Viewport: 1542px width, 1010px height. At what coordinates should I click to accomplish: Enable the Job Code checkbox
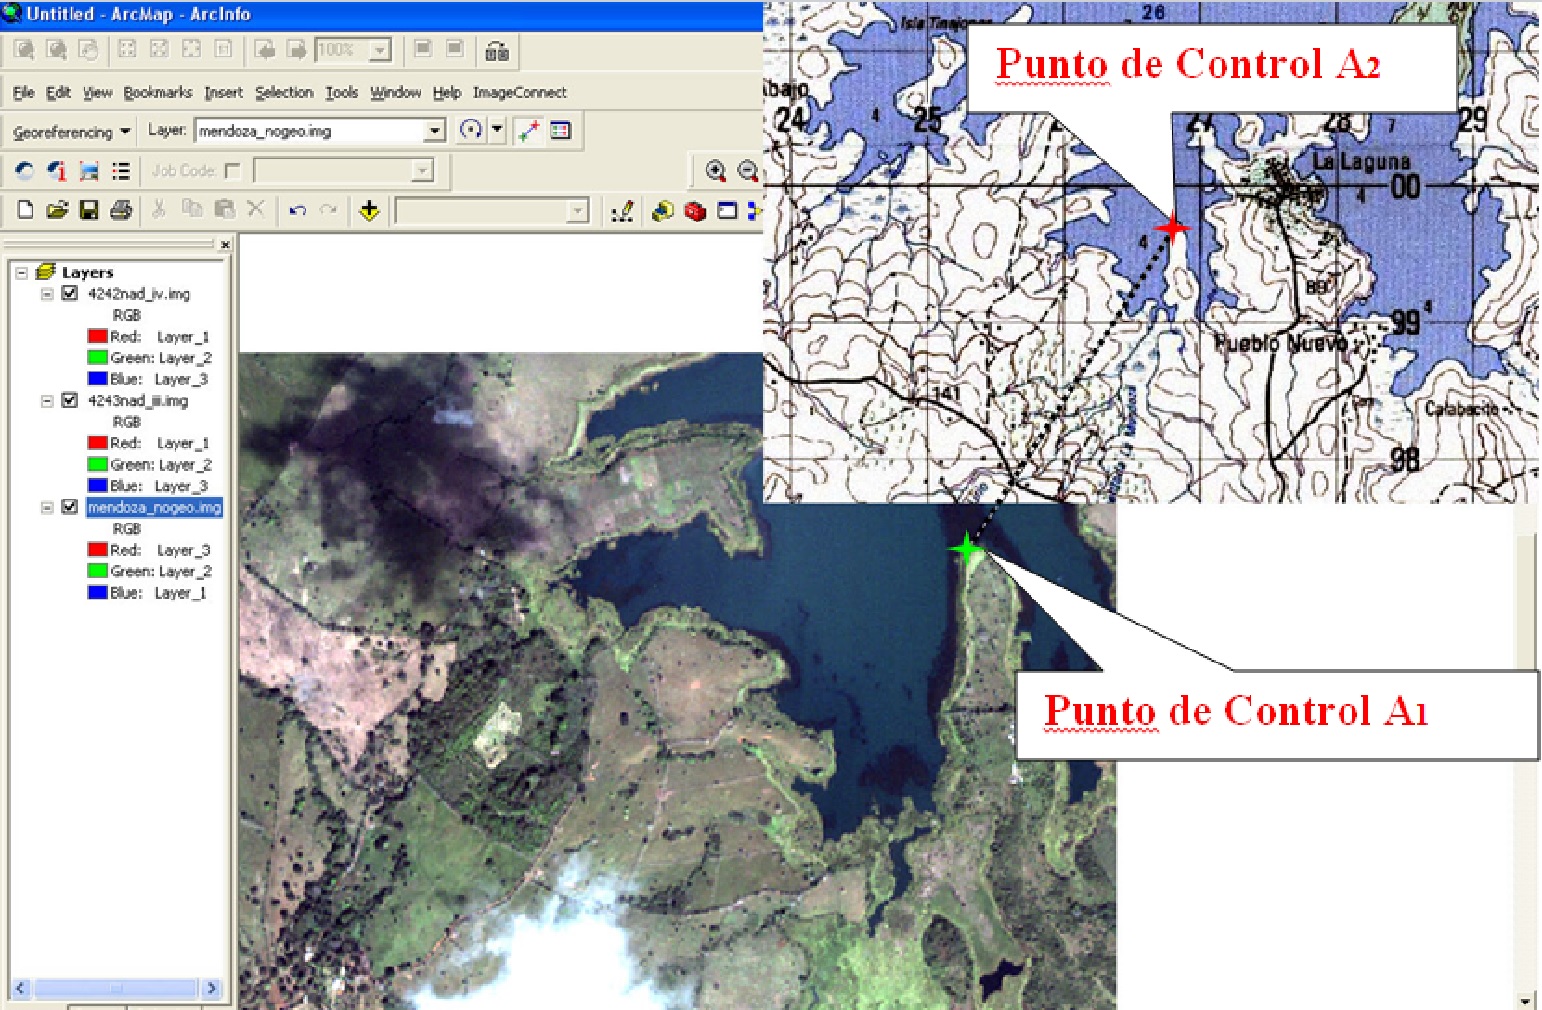tap(233, 171)
